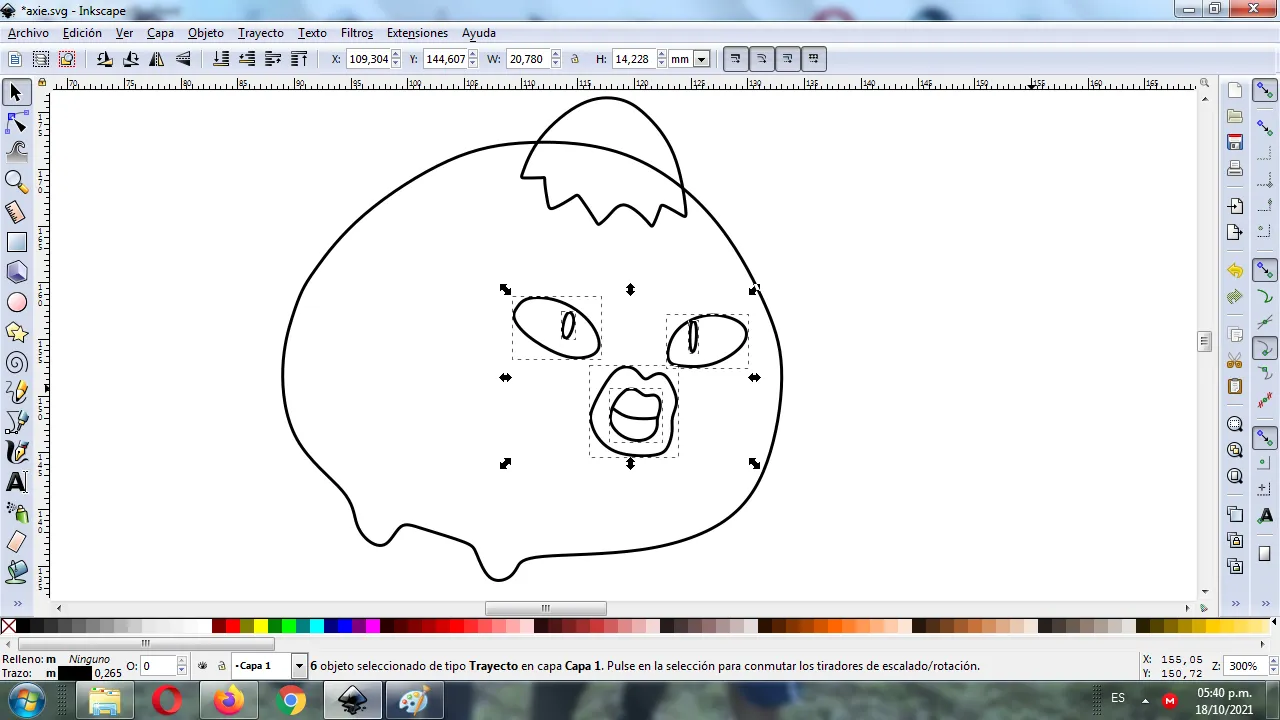Click the Paste clipboard icon
The width and height of the screenshot is (1280, 720).
click(1235, 386)
